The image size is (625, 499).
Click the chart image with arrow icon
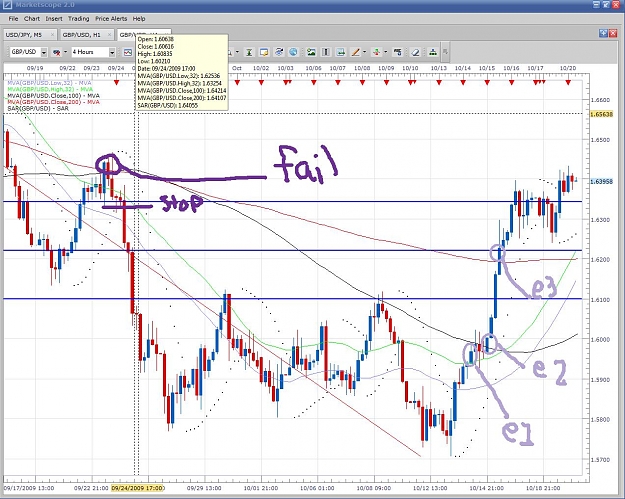click(340, 52)
